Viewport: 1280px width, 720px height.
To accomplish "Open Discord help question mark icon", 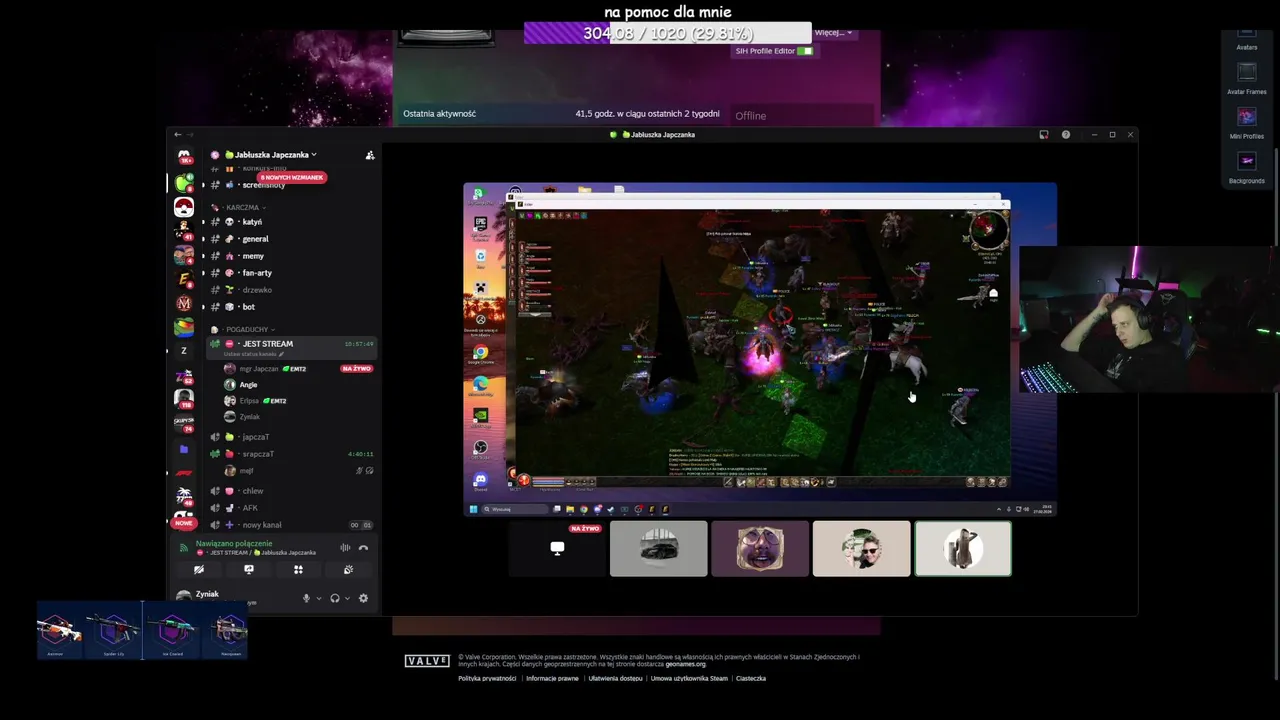I will (x=1066, y=134).
